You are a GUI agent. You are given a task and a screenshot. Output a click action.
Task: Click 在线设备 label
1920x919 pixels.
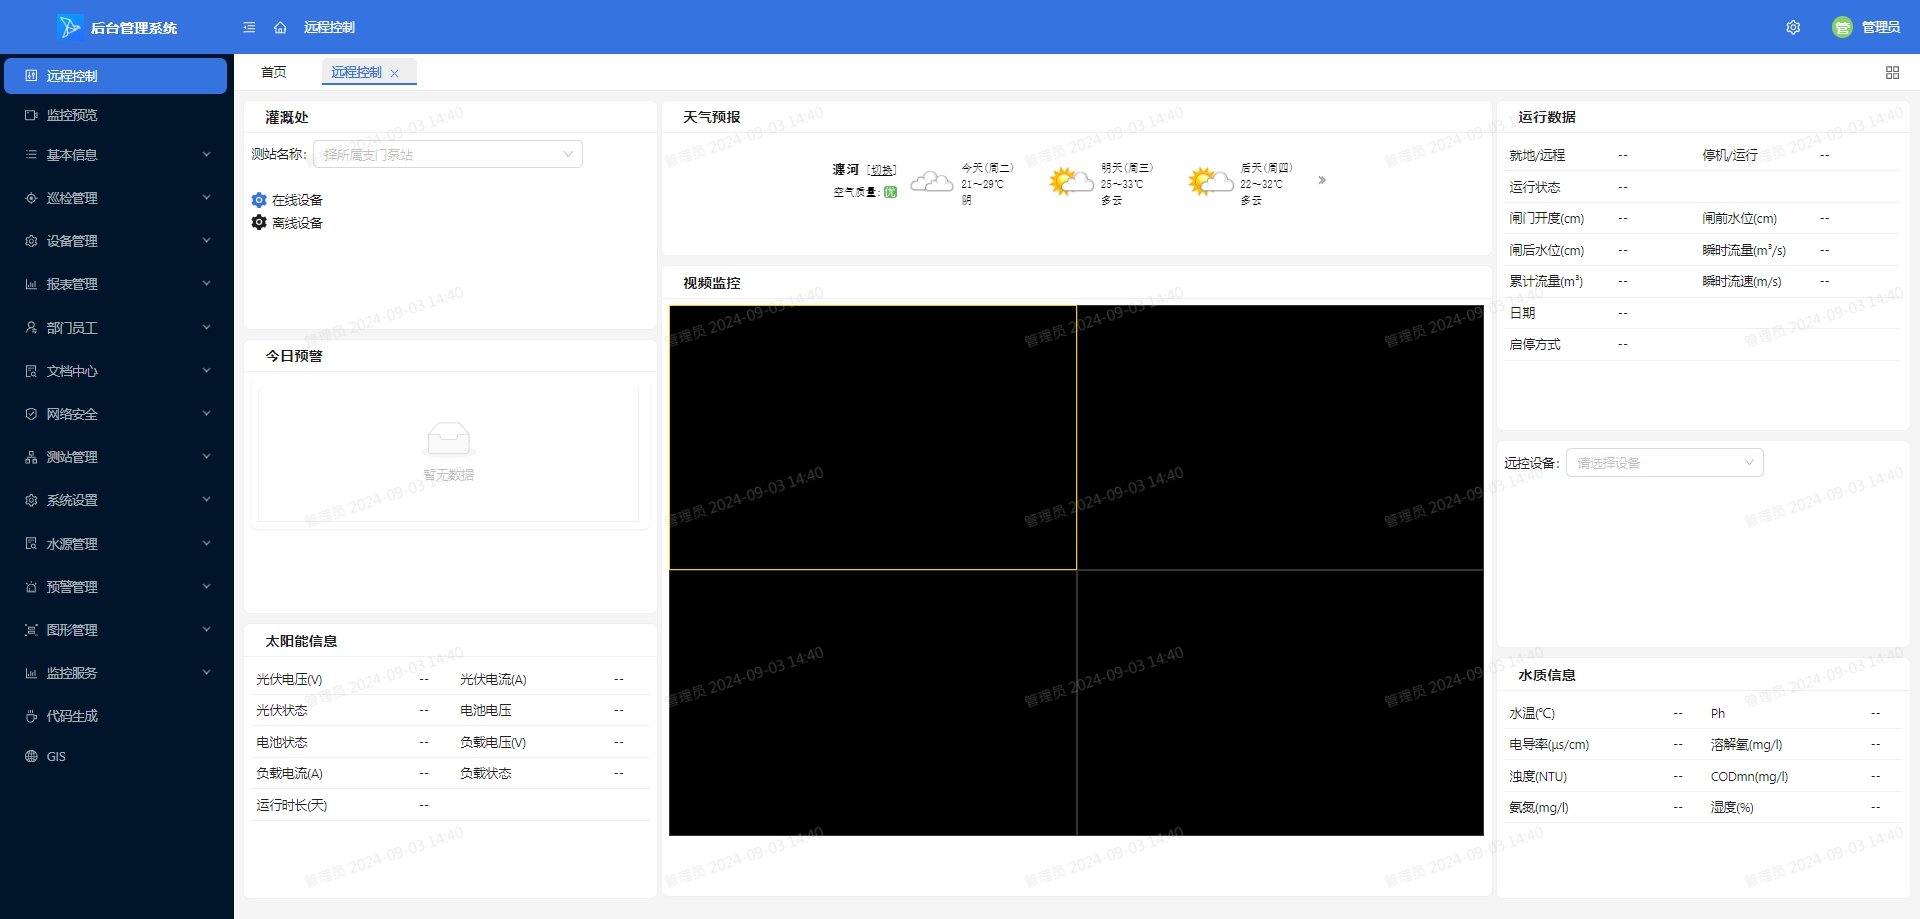coord(297,200)
